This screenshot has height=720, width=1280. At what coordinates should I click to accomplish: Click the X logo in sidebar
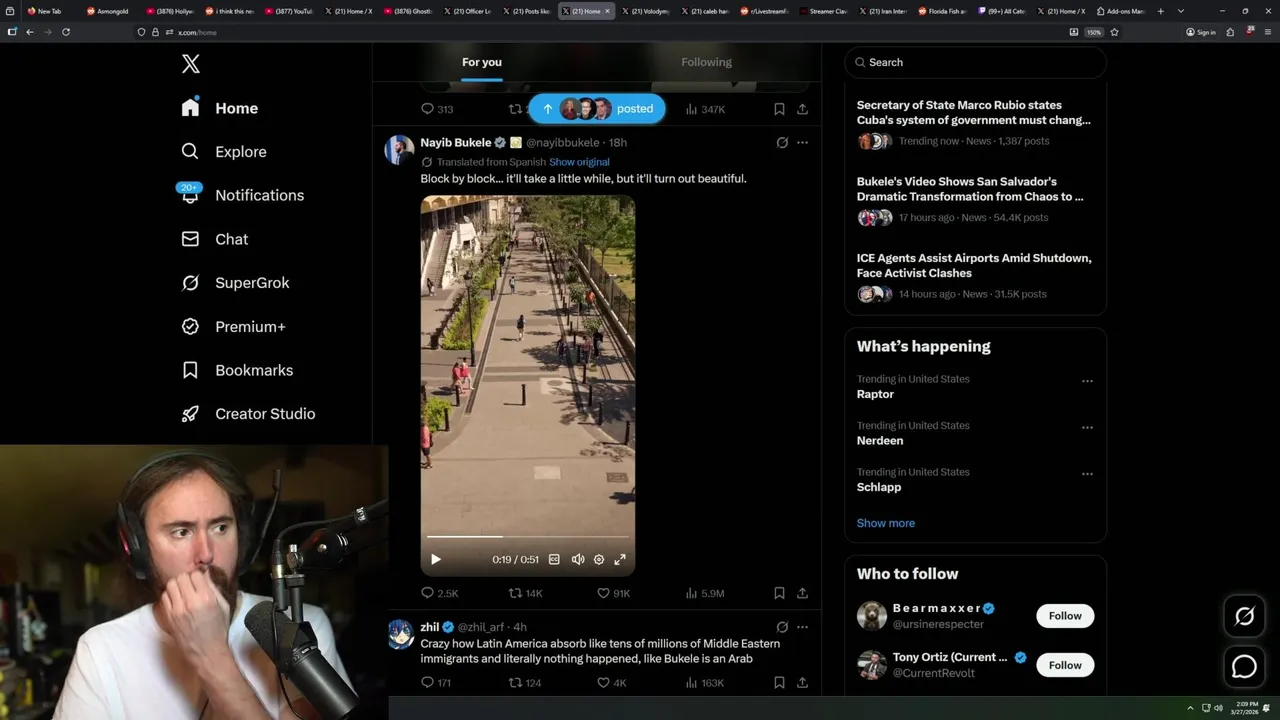pyautogui.click(x=191, y=64)
